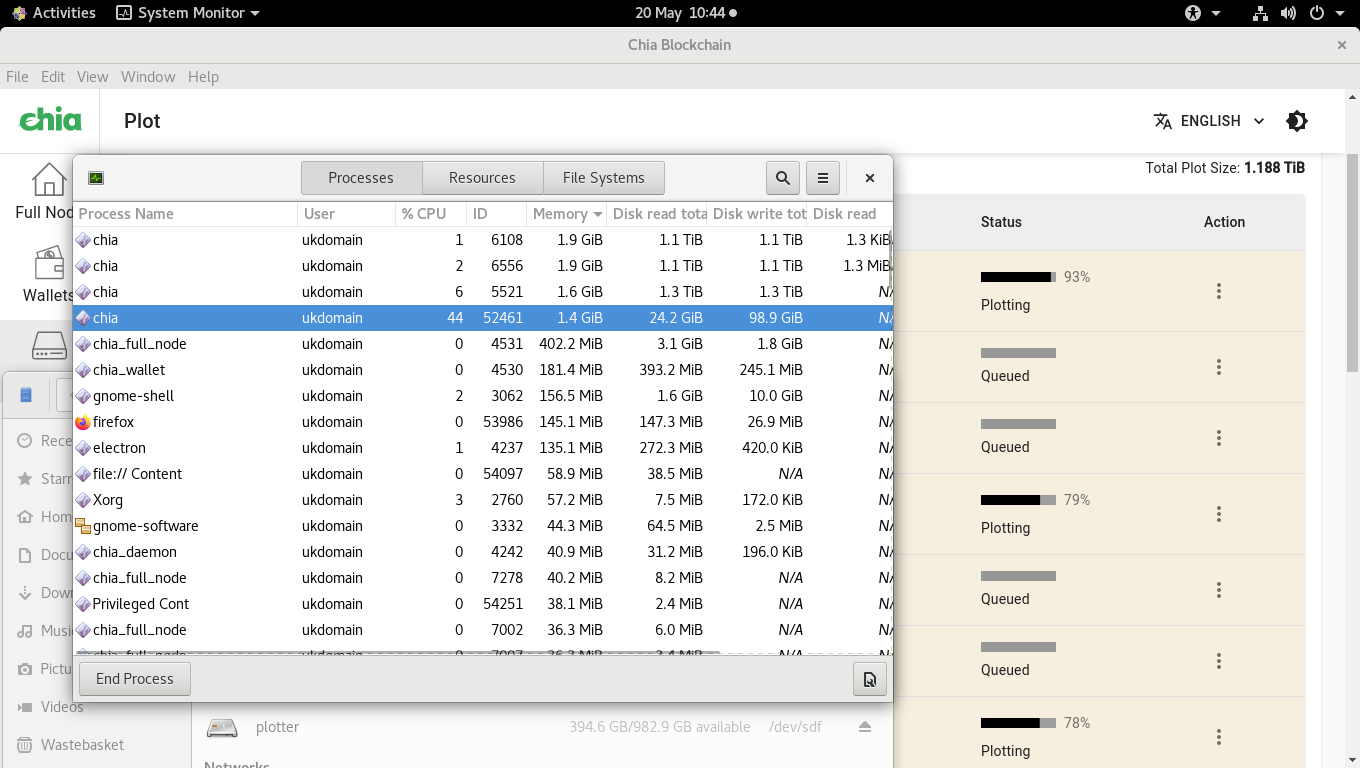The image size is (1360, 768).
Task: Sort processes by Memory column
Action: click(x=567, y=214)
